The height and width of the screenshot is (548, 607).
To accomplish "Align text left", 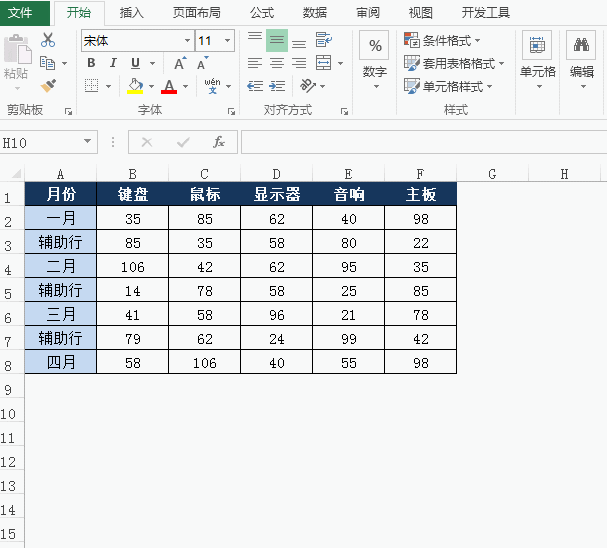I will click(255, 63).
